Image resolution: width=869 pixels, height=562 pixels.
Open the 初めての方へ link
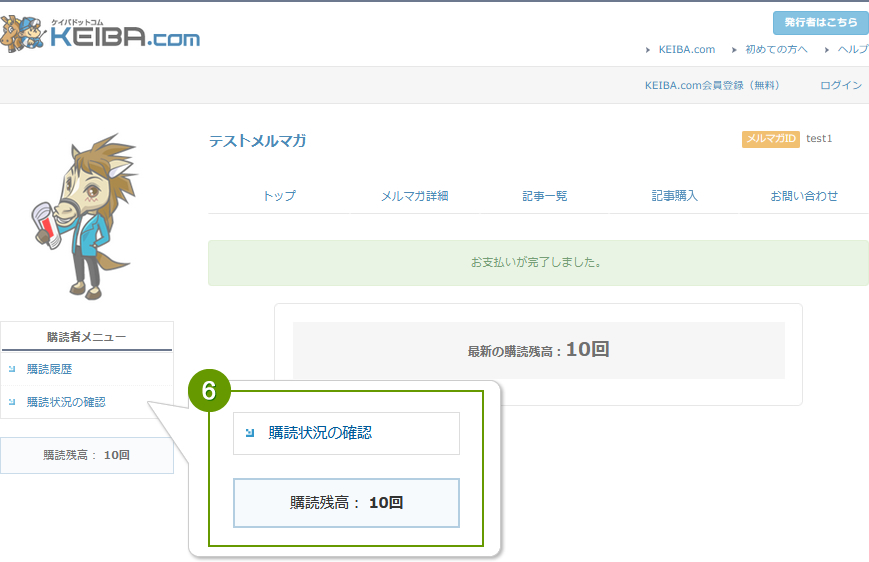click(x=776, y=49)
